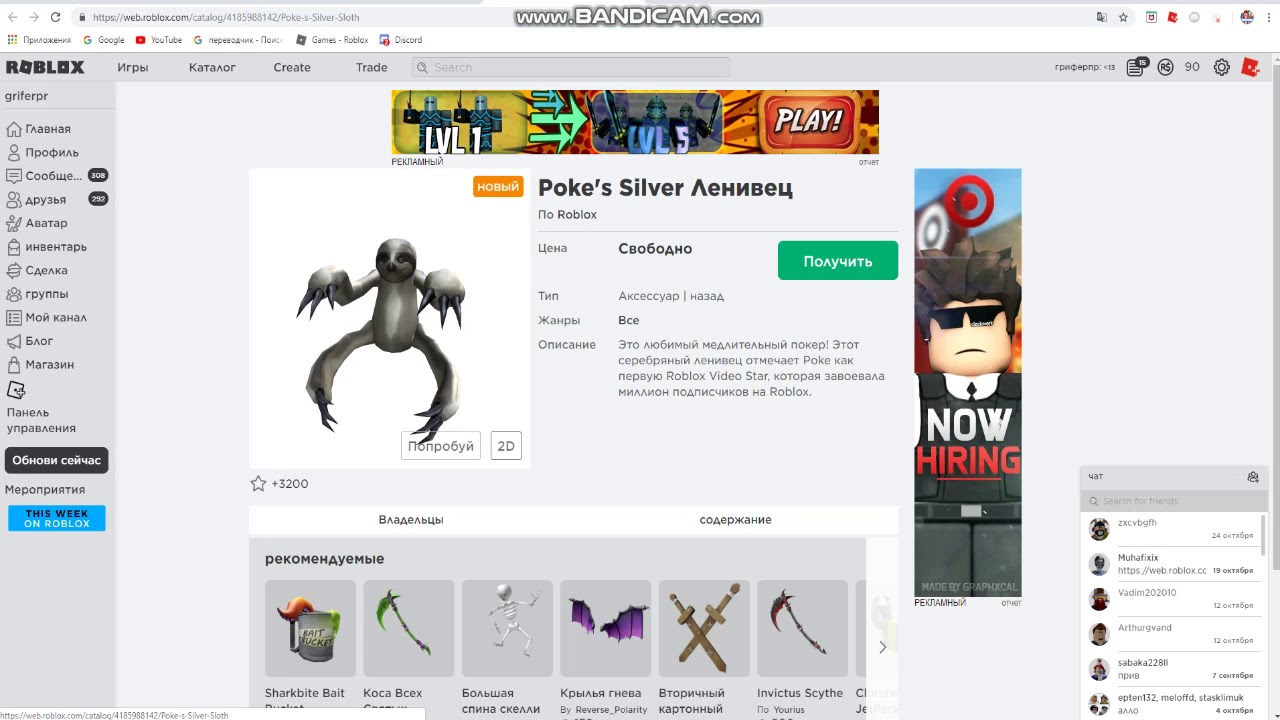The image size is (1280, 720).
Task: Open the Roblox creator link under the title
Action: (x=577, y=215)
